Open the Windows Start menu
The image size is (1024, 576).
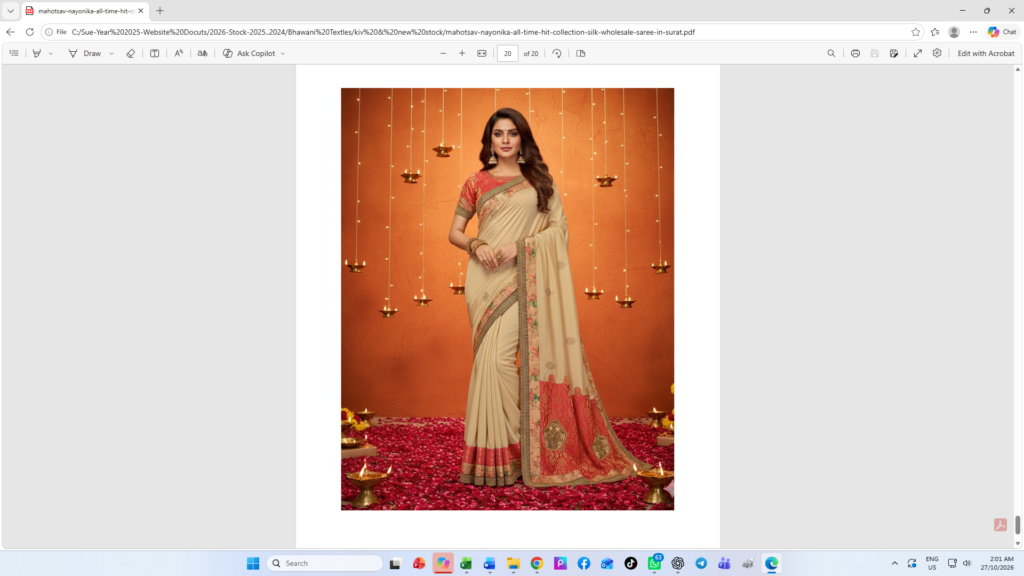pos(253,564)
